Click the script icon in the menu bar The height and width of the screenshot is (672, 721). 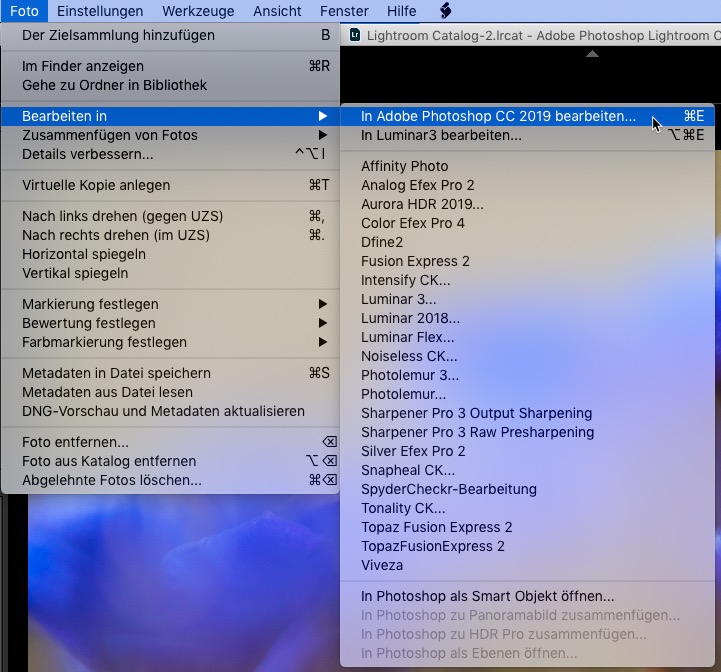(x=445, y=11)
